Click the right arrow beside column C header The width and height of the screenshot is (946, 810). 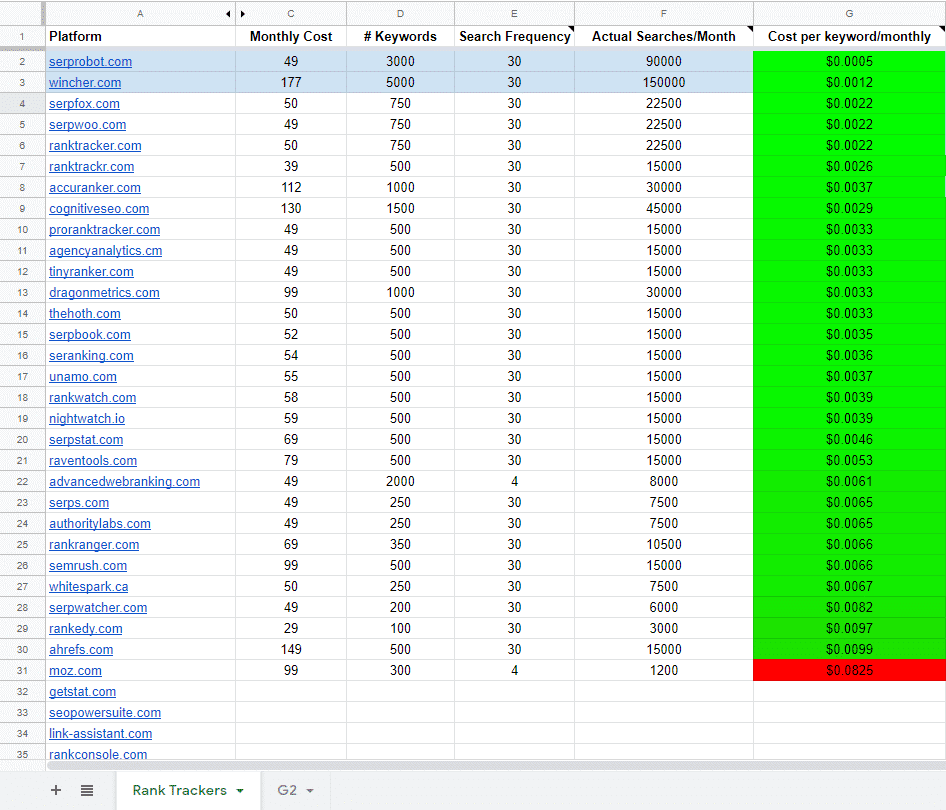pyautogui.click(x=243, y=13)
